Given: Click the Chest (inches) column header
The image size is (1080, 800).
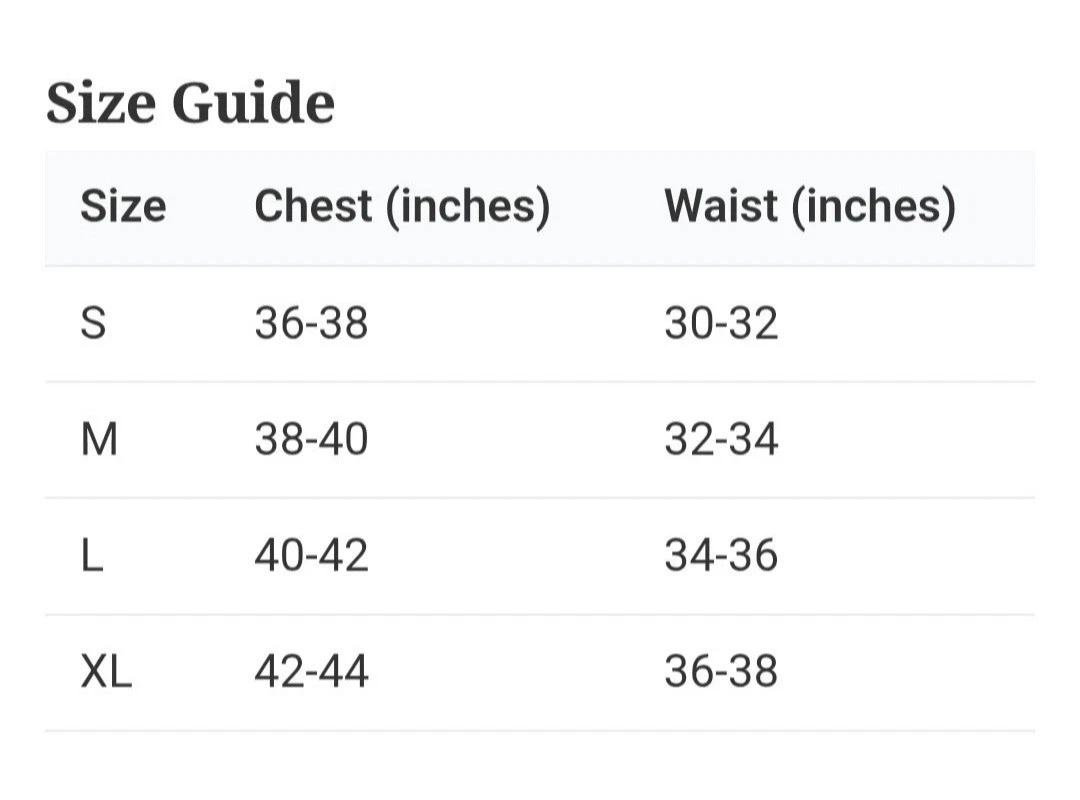Looking at the screenshot, I should (402, 207).
